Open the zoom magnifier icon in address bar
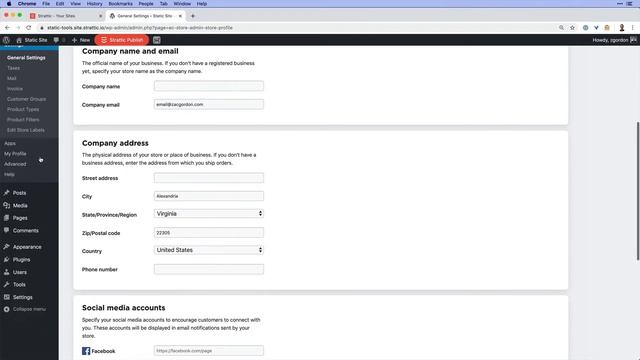The width and height of the screenshot is (640, 360). (x=561, y=28)
